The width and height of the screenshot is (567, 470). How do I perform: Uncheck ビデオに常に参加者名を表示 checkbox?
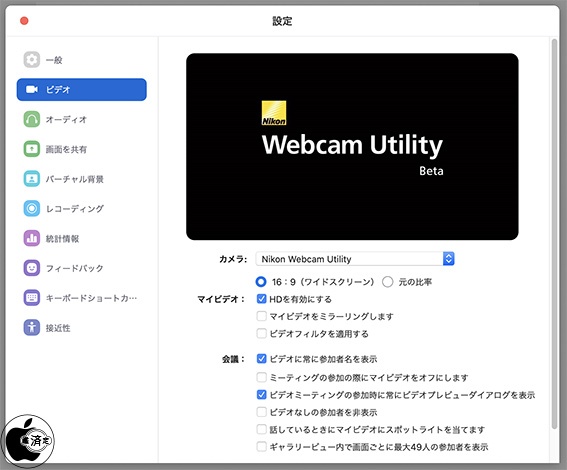tap(261, 359)
